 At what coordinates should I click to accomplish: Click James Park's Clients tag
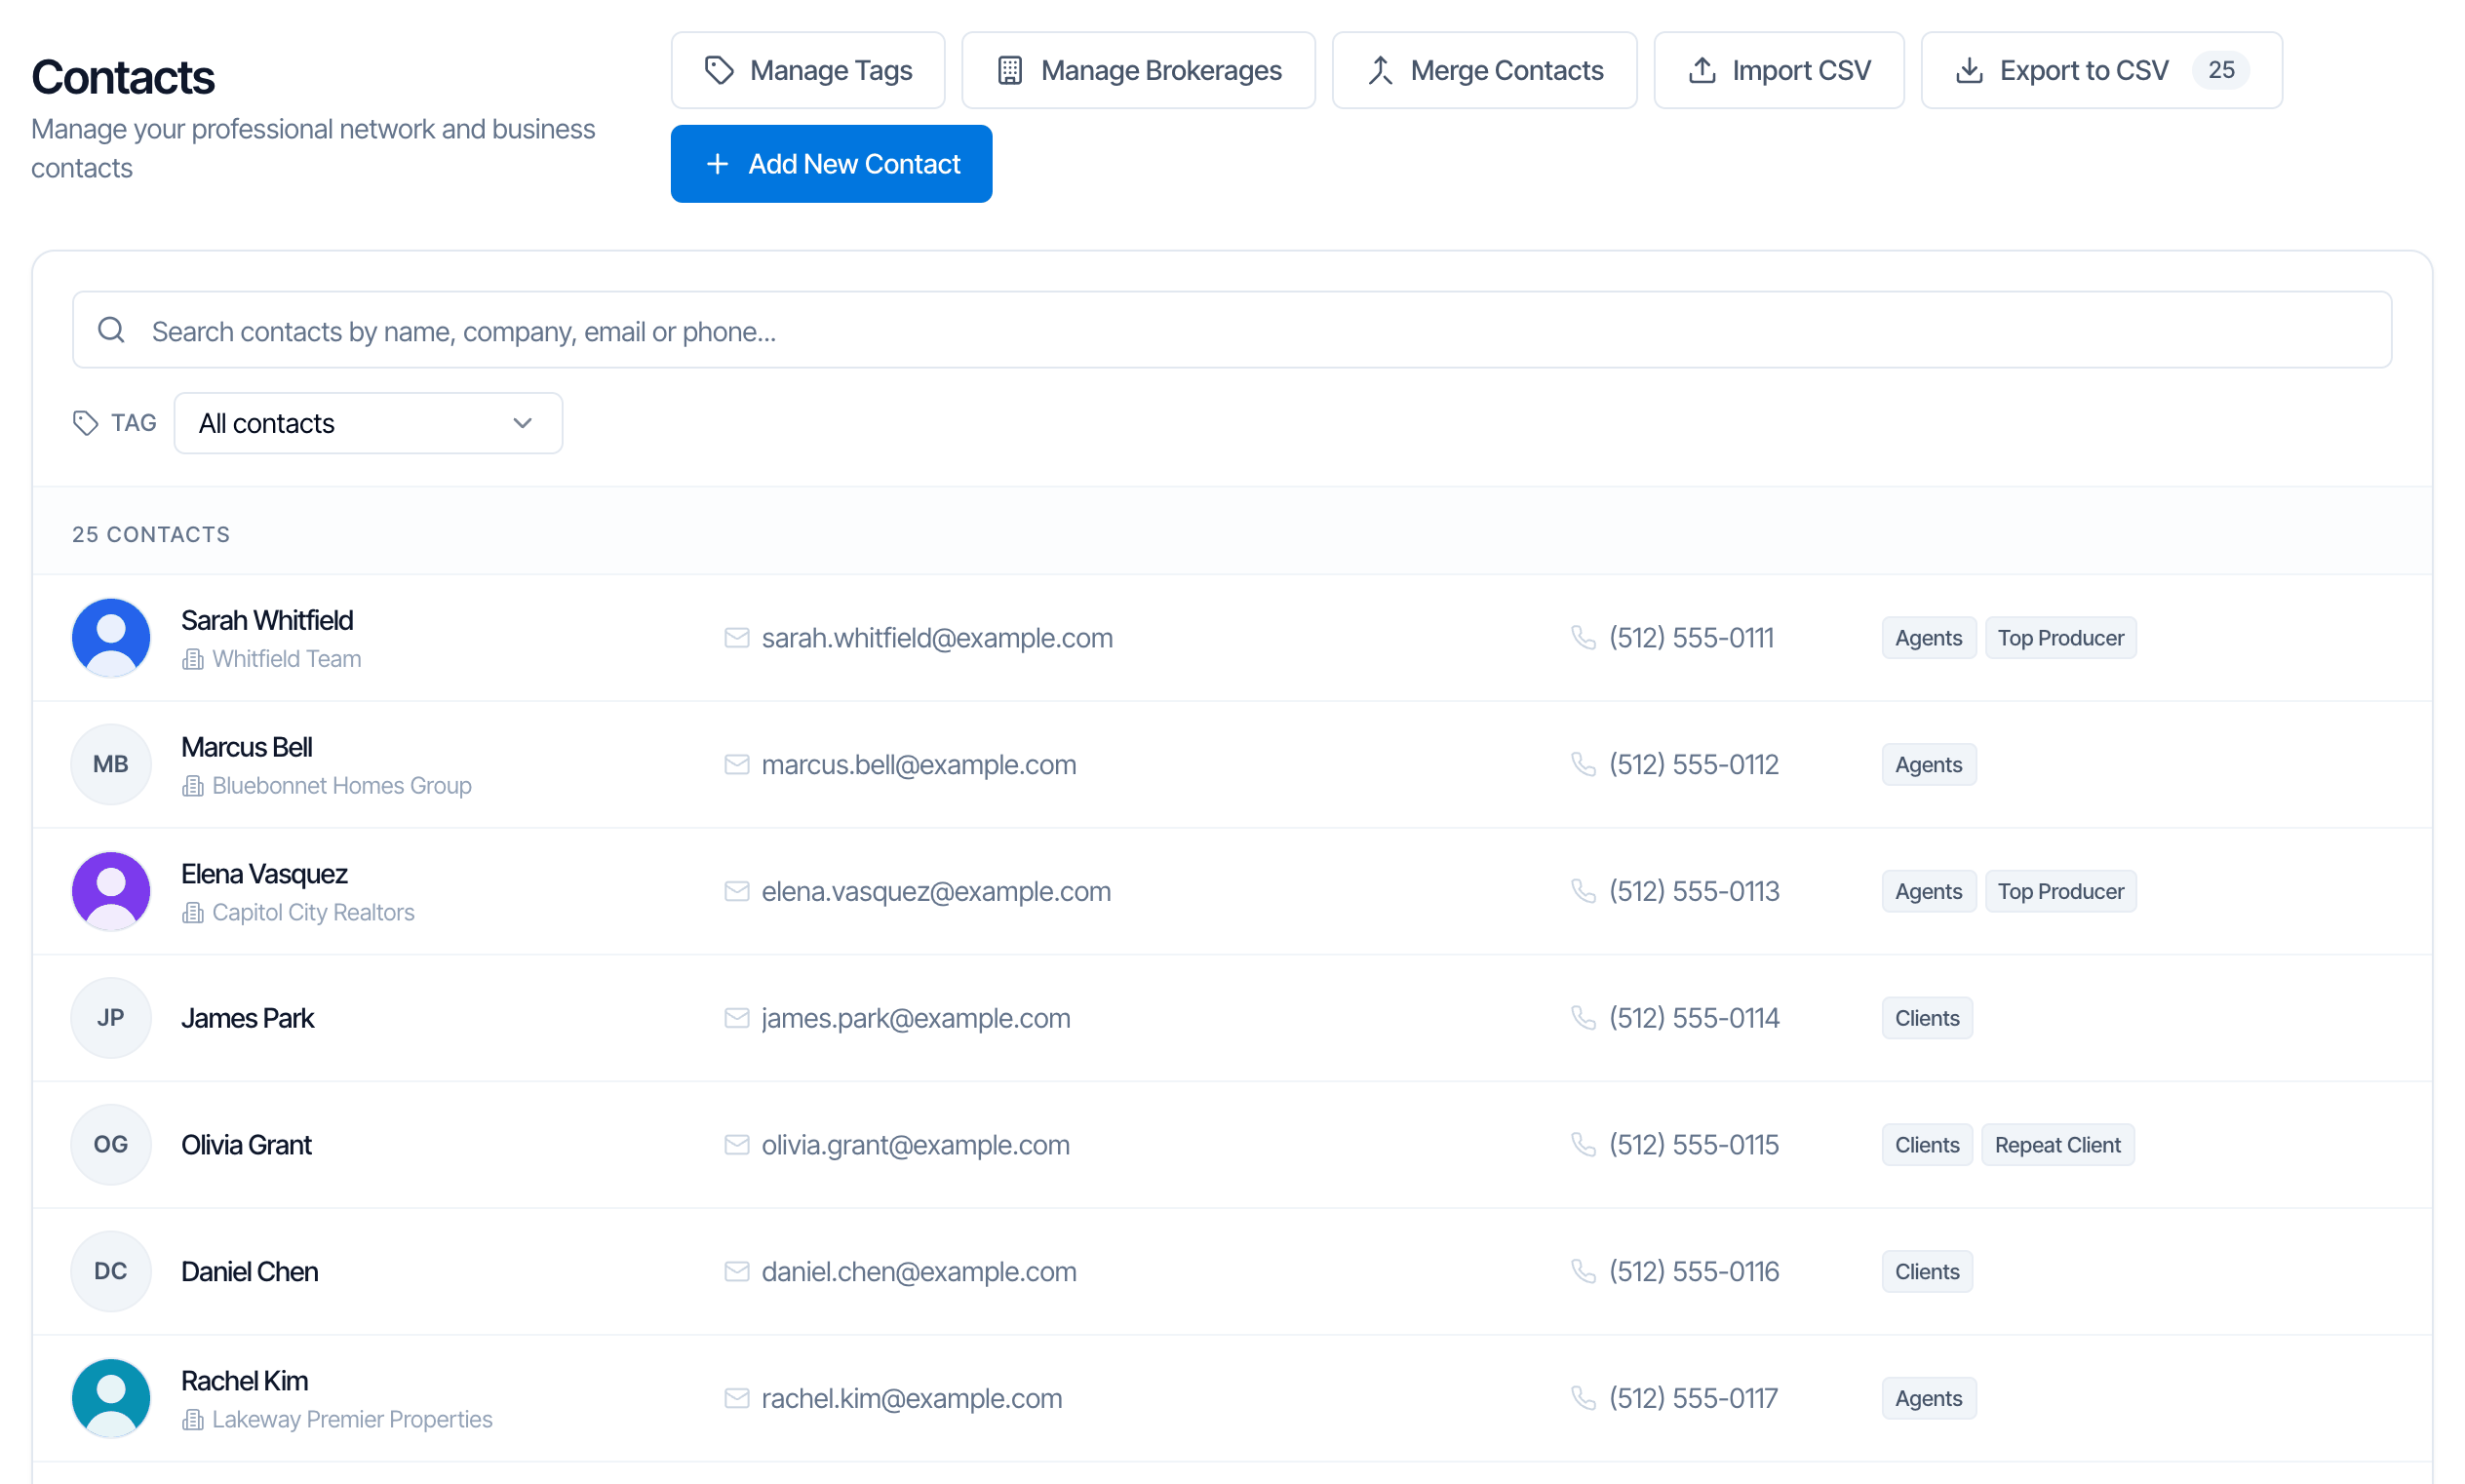[x=1926, y=1018]
